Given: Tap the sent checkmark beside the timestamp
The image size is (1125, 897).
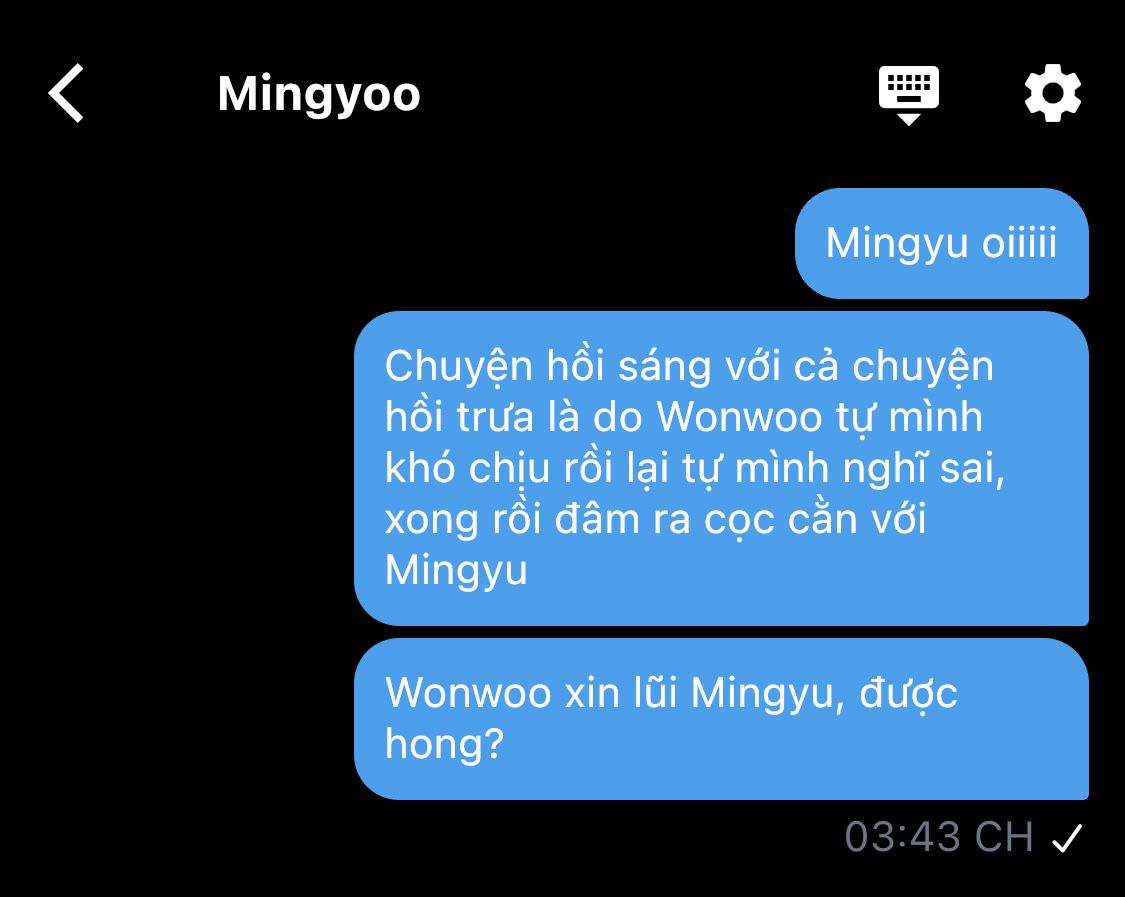Looking at the screenshot, I should [1066, 837].
